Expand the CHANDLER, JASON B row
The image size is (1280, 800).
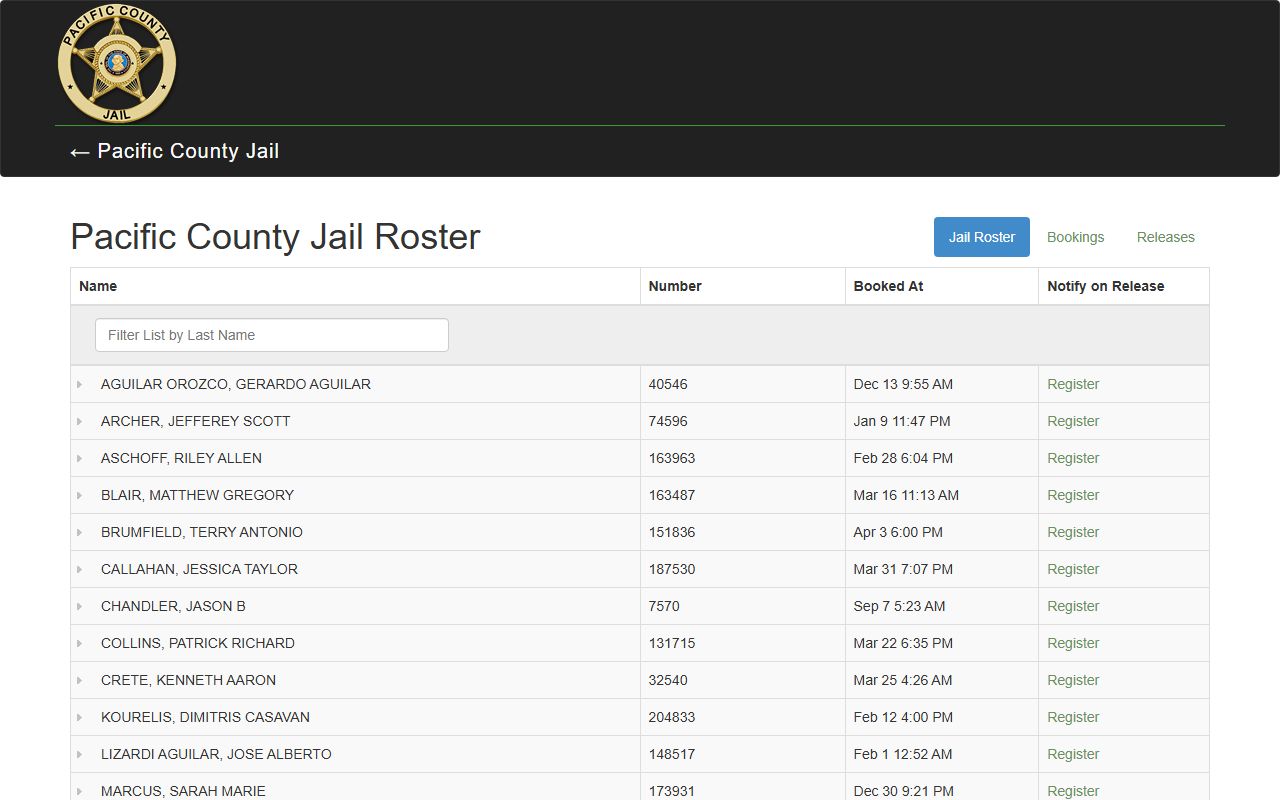(x=80, y=606)
